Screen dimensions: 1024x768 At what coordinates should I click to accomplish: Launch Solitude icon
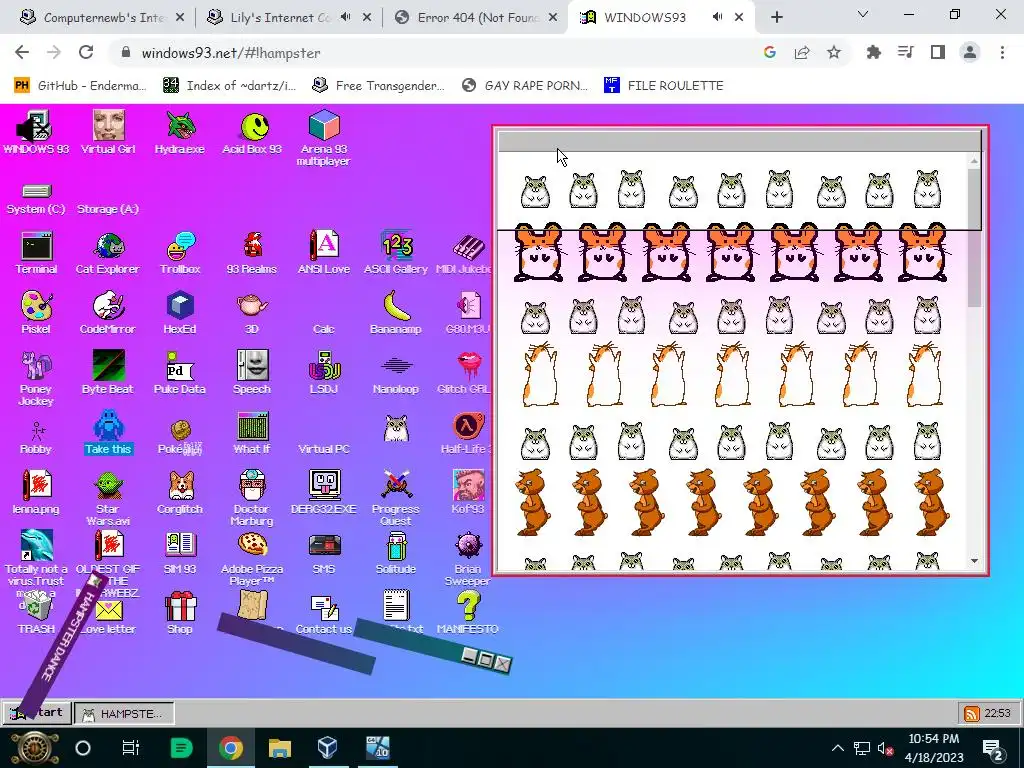396,552
